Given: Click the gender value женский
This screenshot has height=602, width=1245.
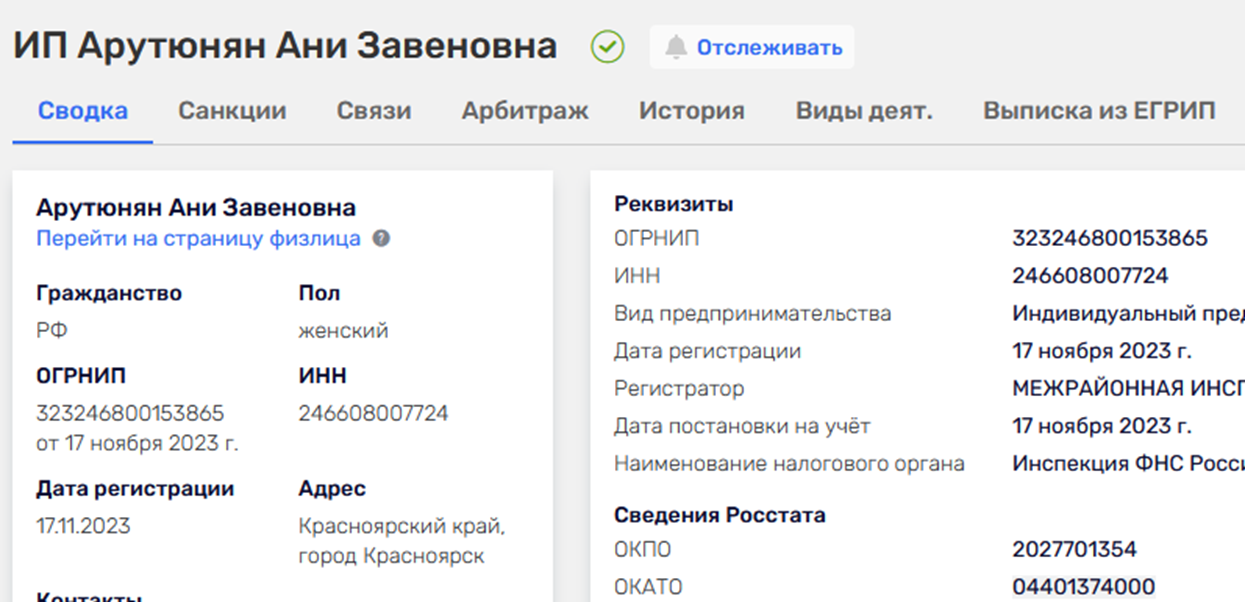Looking at the screenshot, I should pos(343,331).
